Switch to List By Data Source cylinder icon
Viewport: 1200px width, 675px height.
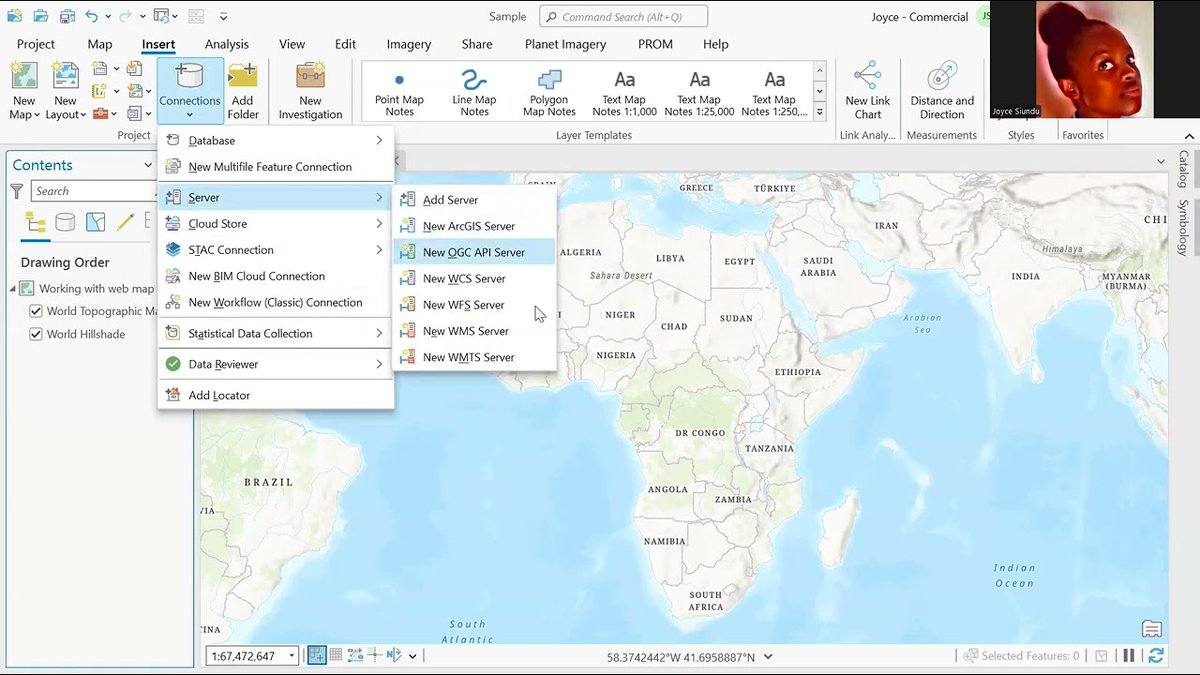tap(65, 222)
